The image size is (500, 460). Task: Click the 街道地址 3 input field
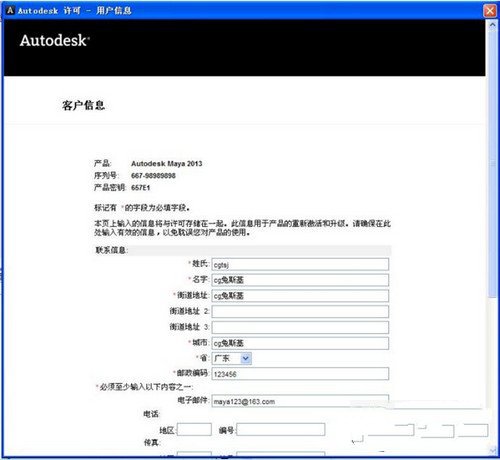[x=300, y=327]
